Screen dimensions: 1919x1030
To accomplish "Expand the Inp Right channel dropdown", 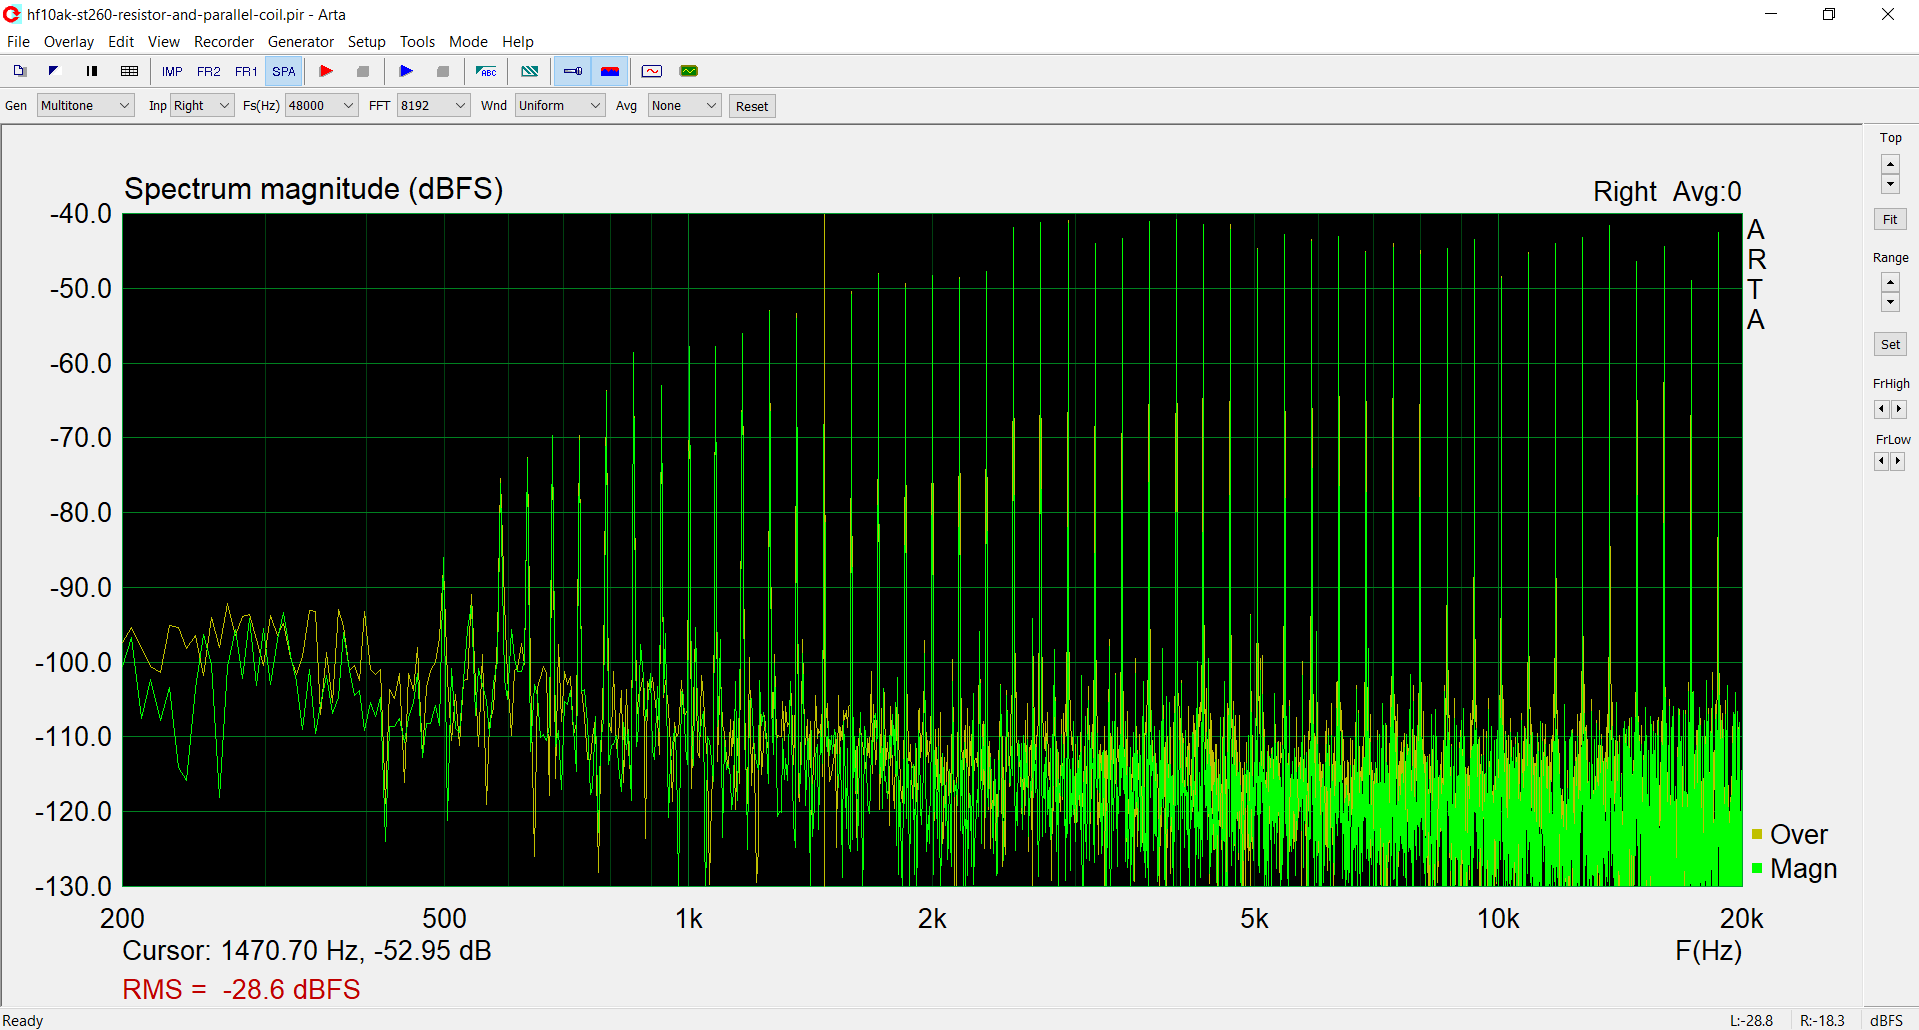I will (202, 105).
